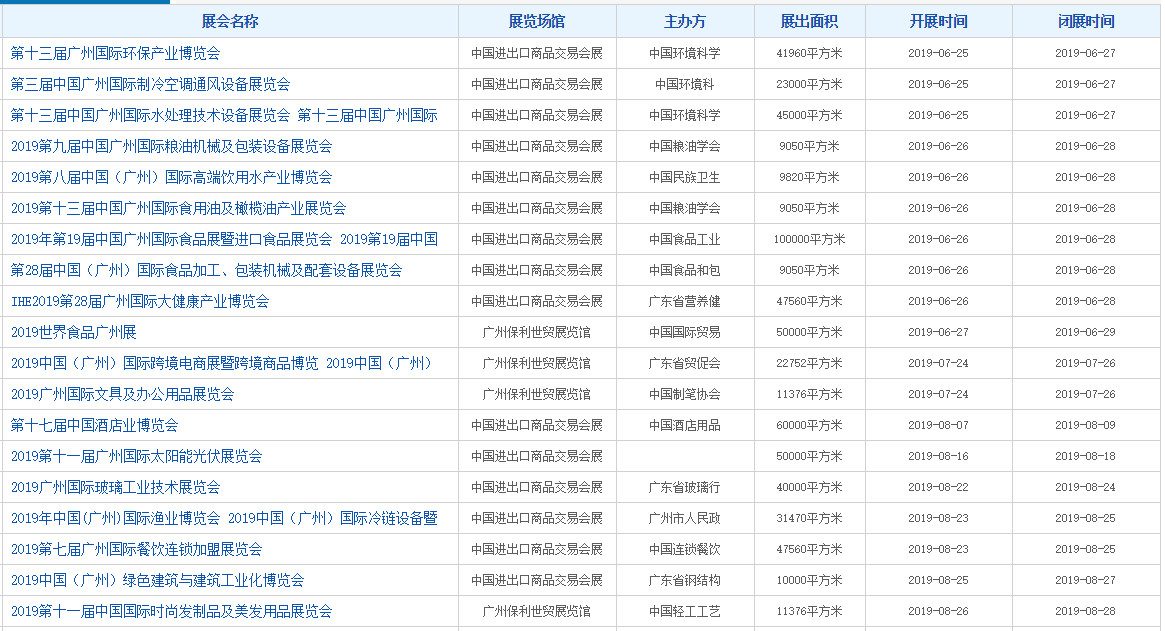Click the 展出面积 column header
This screenshot has height=631, width=1165.
coord(809,22)
